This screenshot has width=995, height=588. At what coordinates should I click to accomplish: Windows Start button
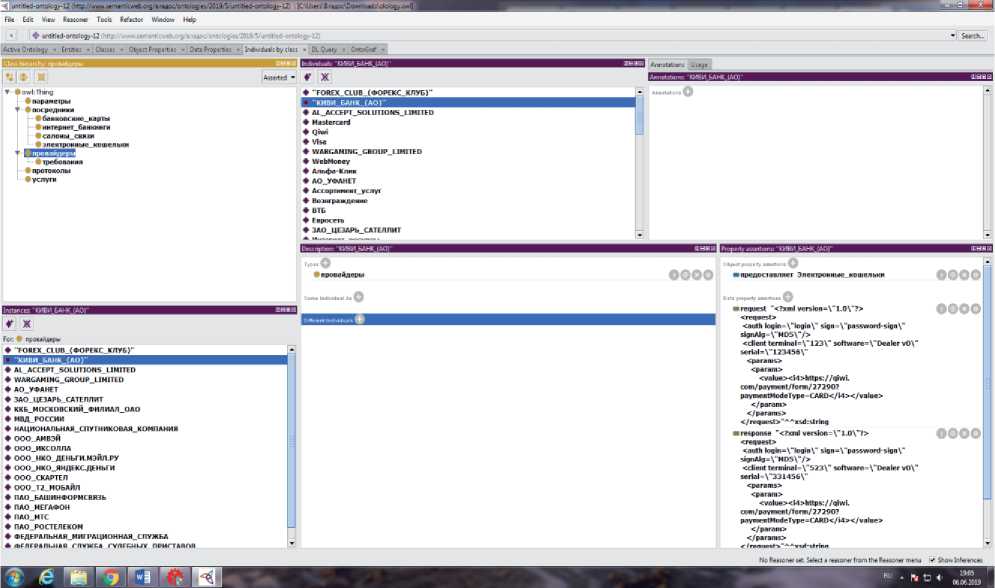14,577
